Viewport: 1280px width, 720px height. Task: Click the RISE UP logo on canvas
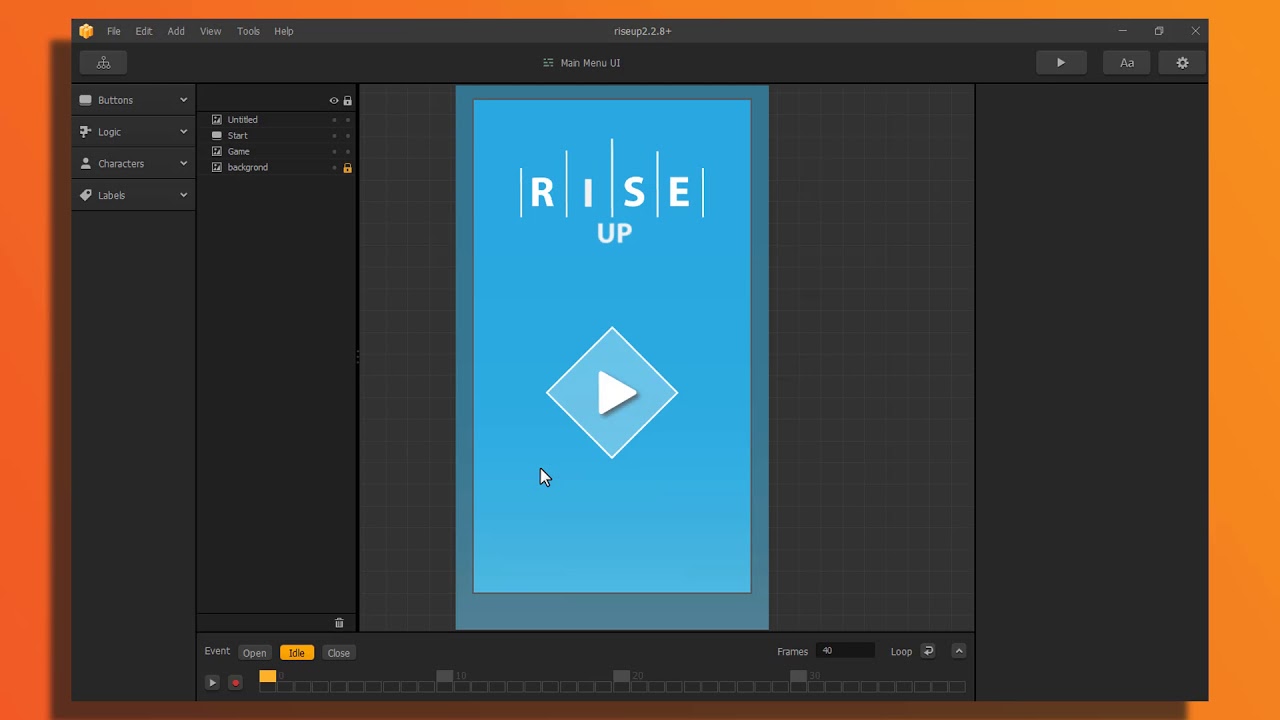click(x=612, y=192)
